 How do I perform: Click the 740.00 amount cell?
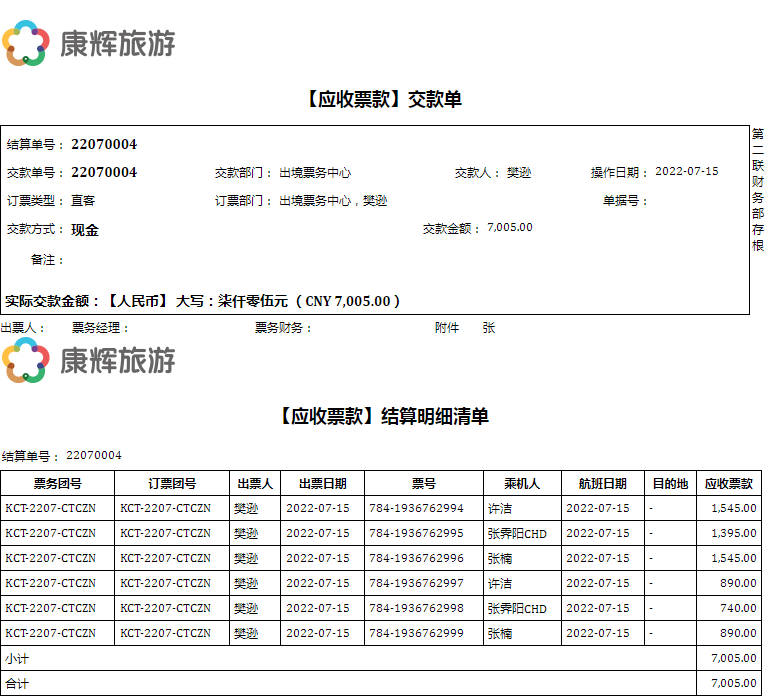coord(738,608)
